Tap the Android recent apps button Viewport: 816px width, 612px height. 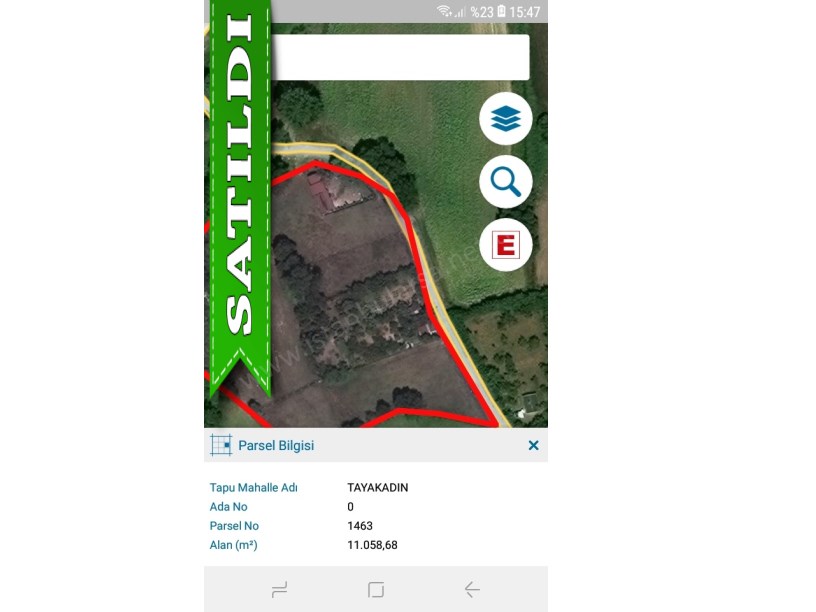coord(279,590)
